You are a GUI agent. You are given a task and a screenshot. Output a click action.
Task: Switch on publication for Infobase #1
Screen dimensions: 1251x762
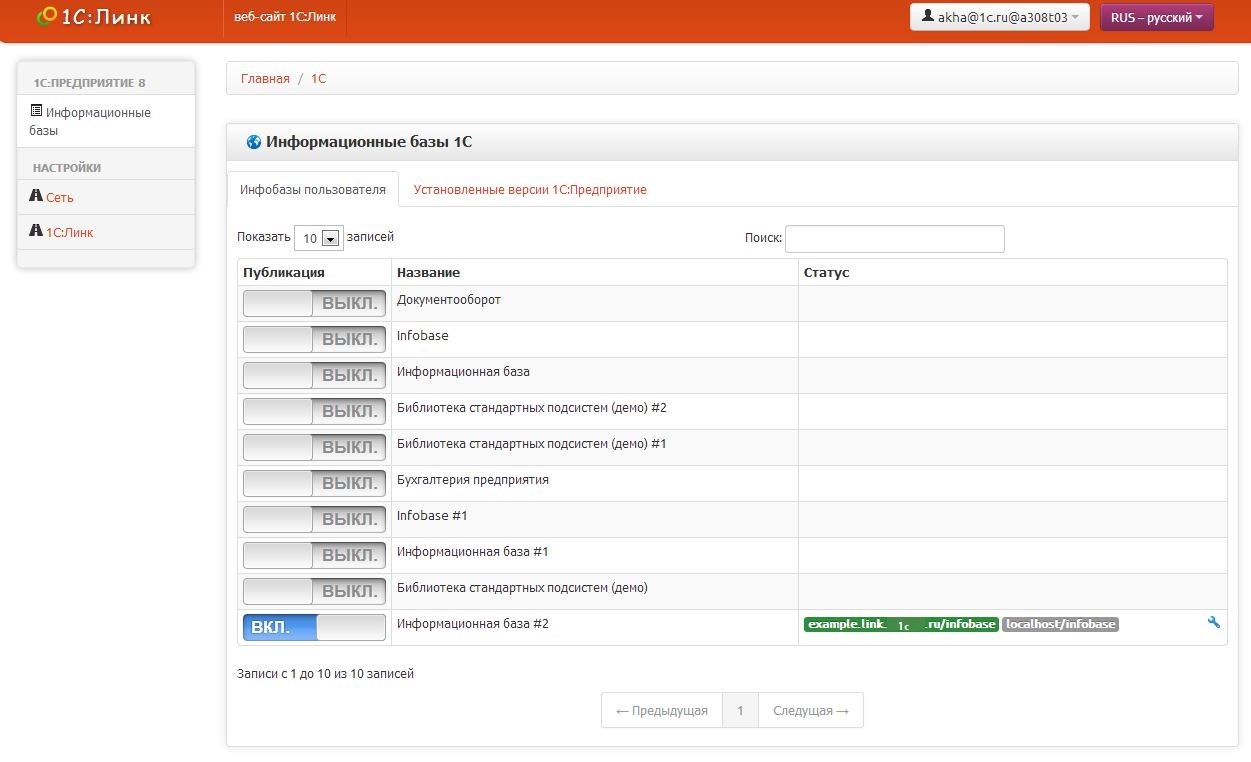pyautogui.click(x=314, y=520)
